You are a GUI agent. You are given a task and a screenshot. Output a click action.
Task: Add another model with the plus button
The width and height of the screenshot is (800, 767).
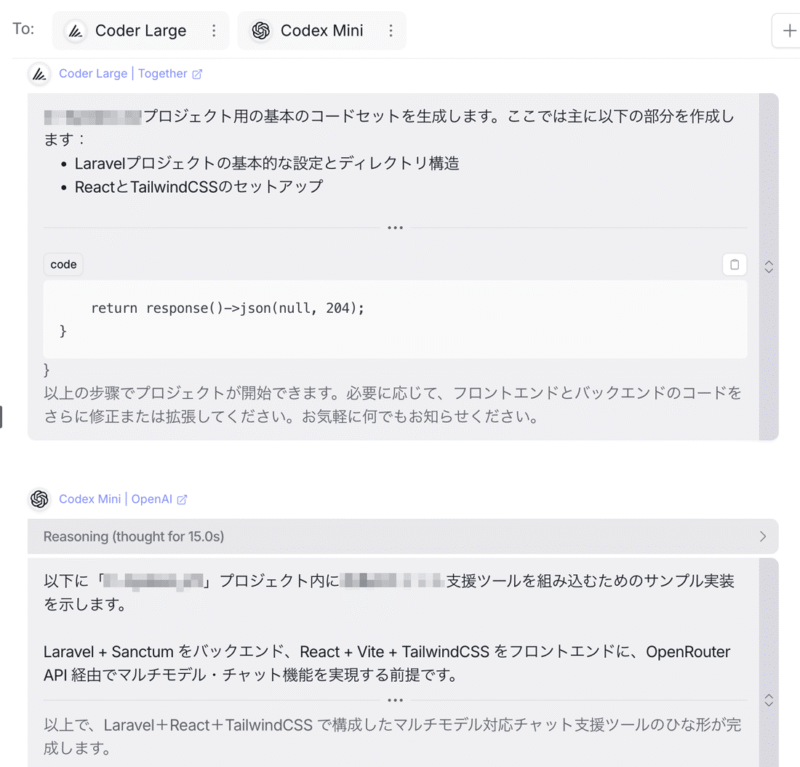pyautogui.click(x=788, y=31)
